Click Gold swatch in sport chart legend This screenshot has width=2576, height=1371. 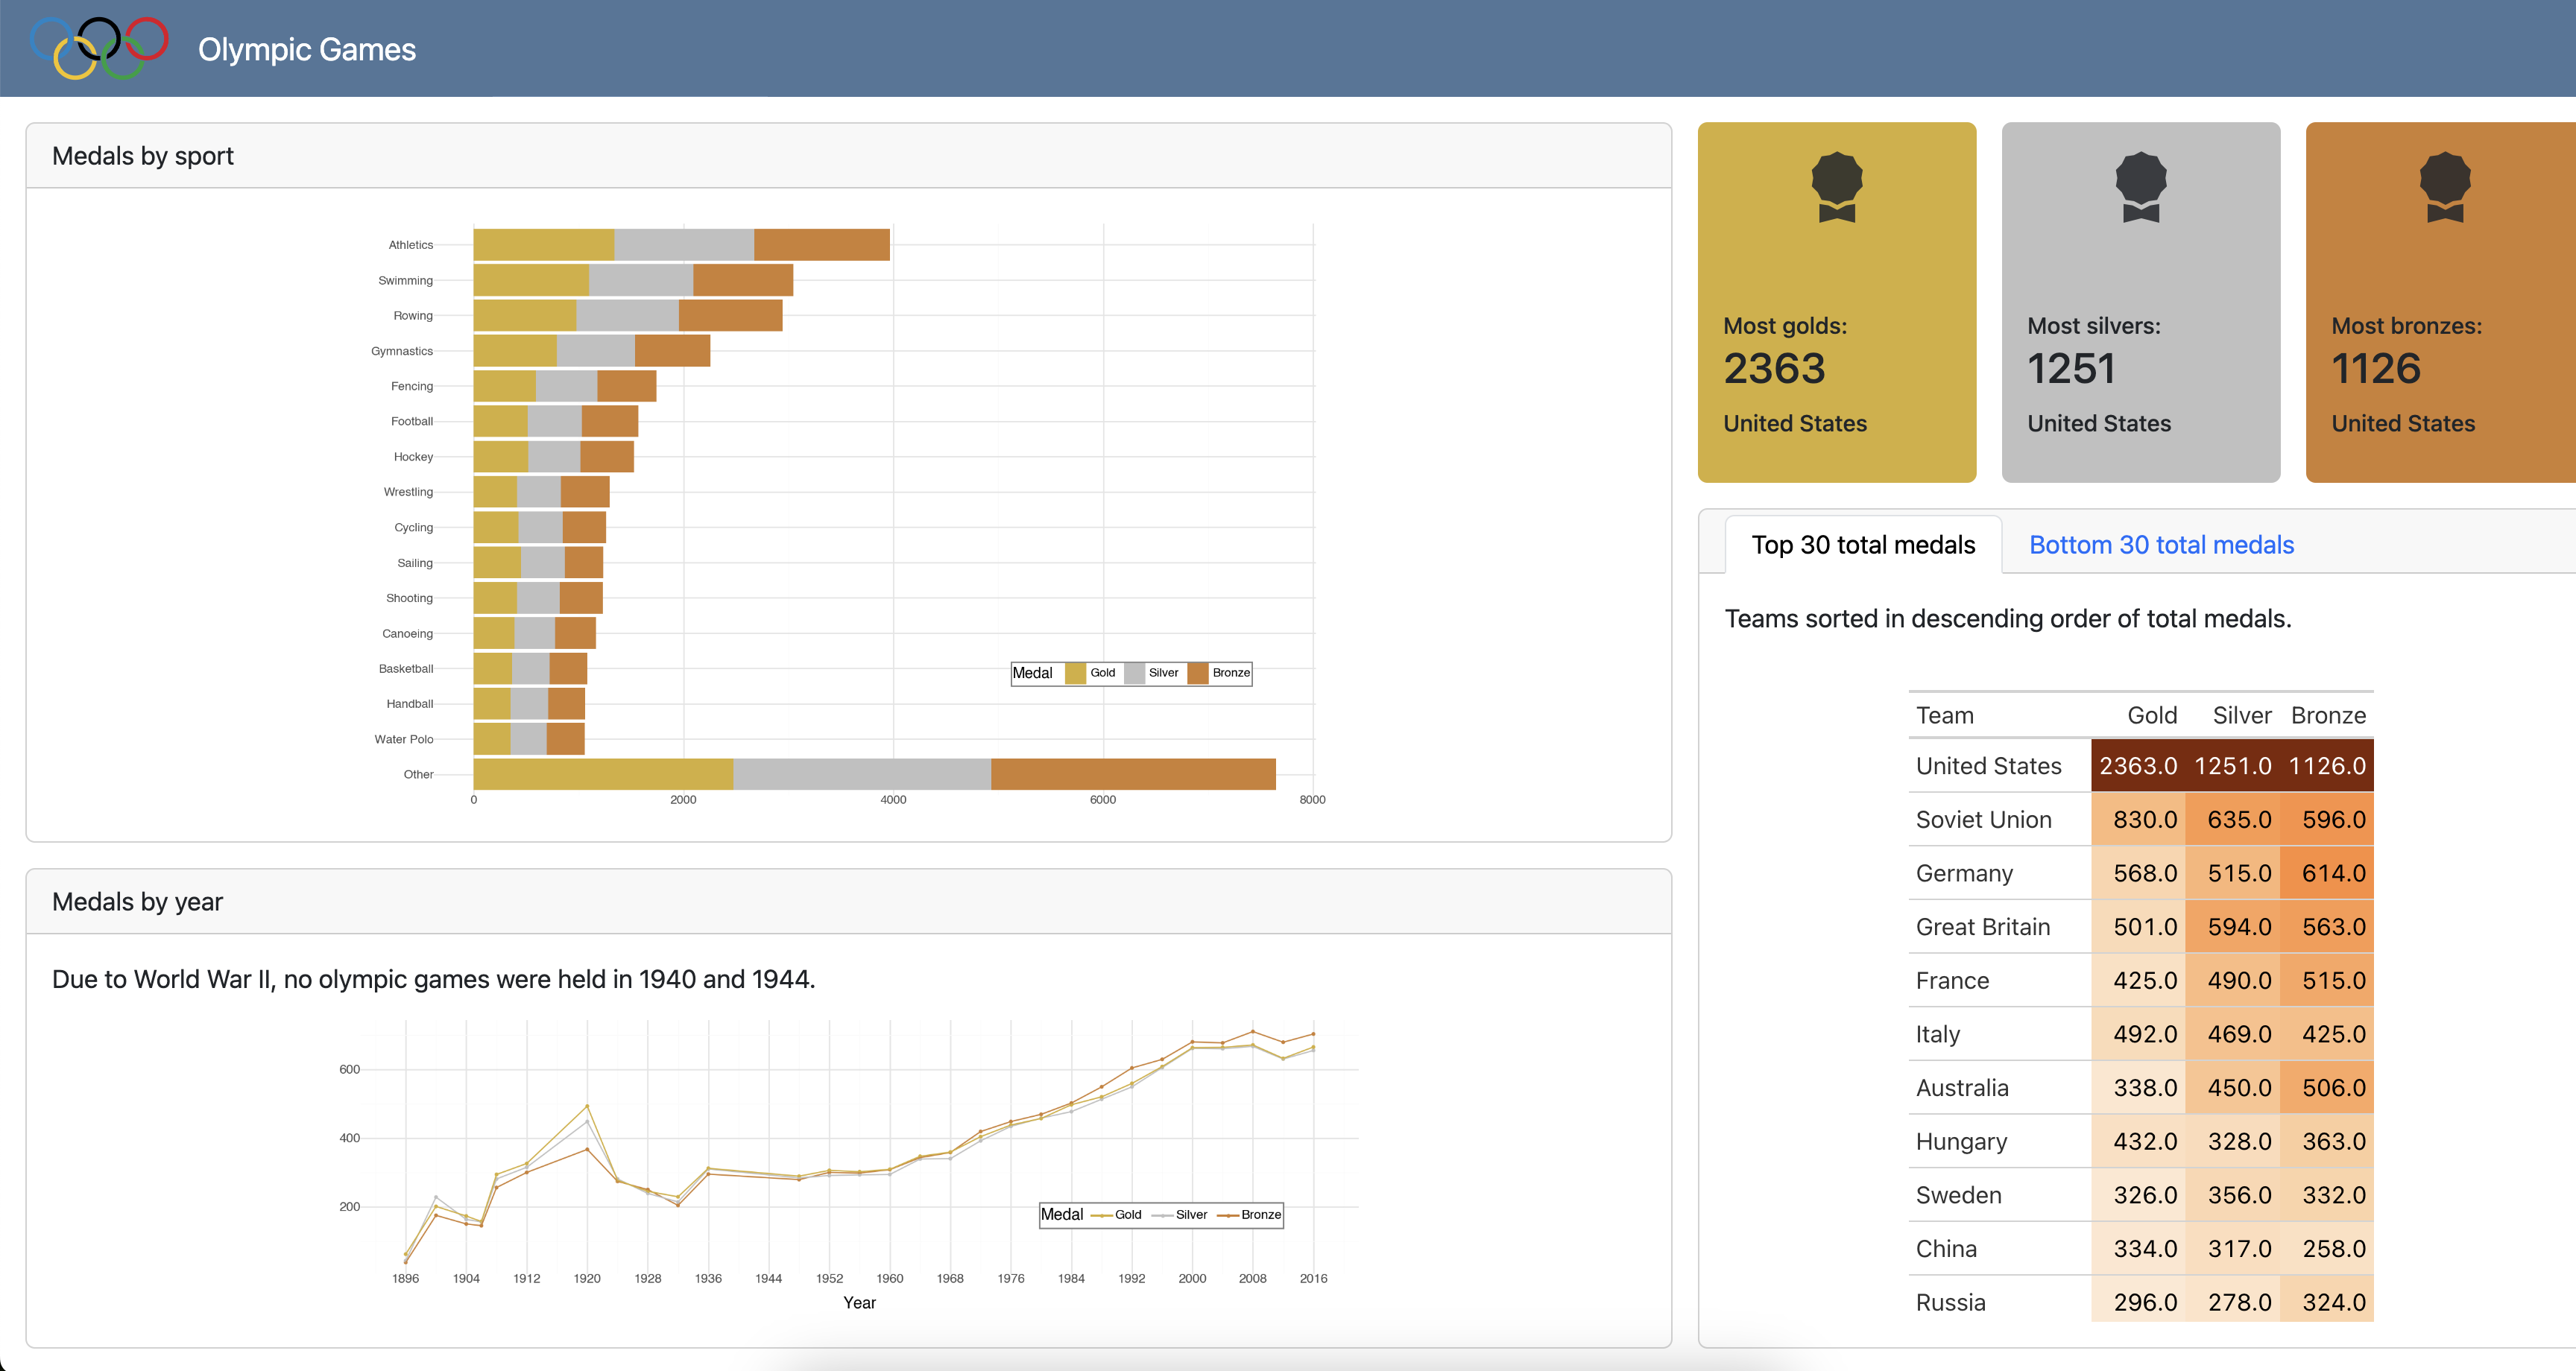click(1075, 673)
